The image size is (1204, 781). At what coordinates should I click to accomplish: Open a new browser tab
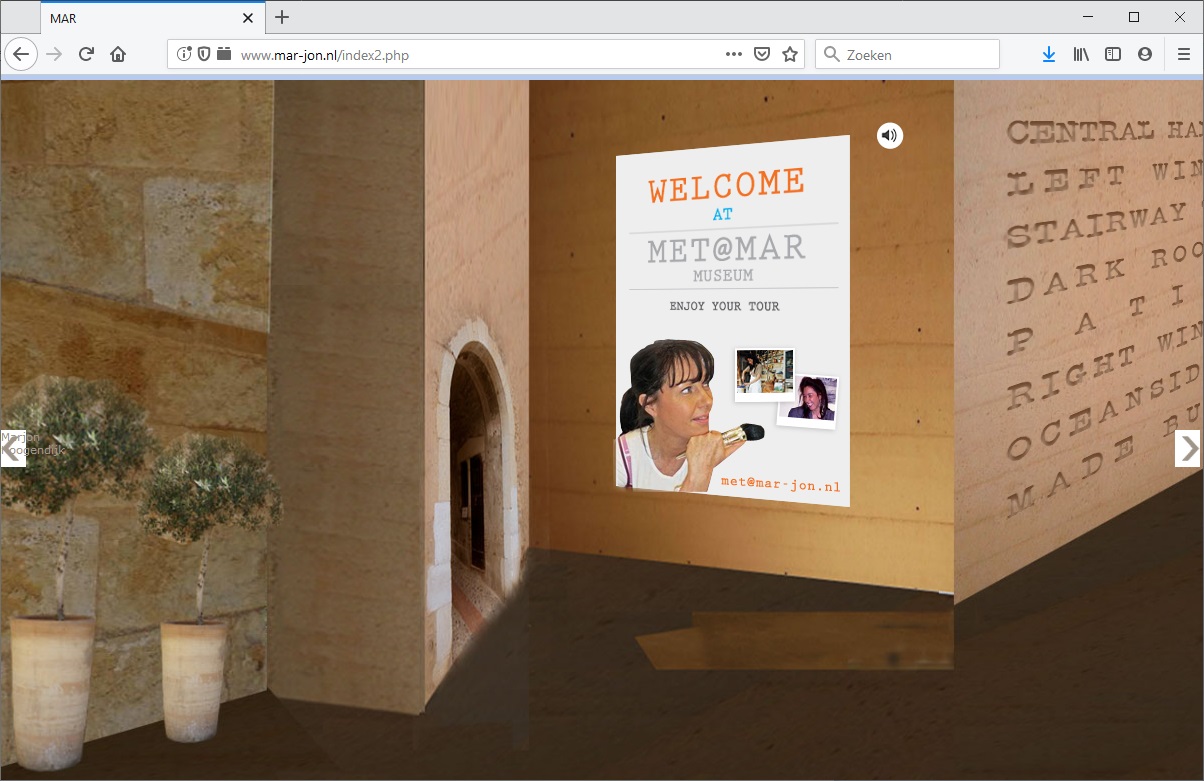pyautogui.click(x=282, y=17)
